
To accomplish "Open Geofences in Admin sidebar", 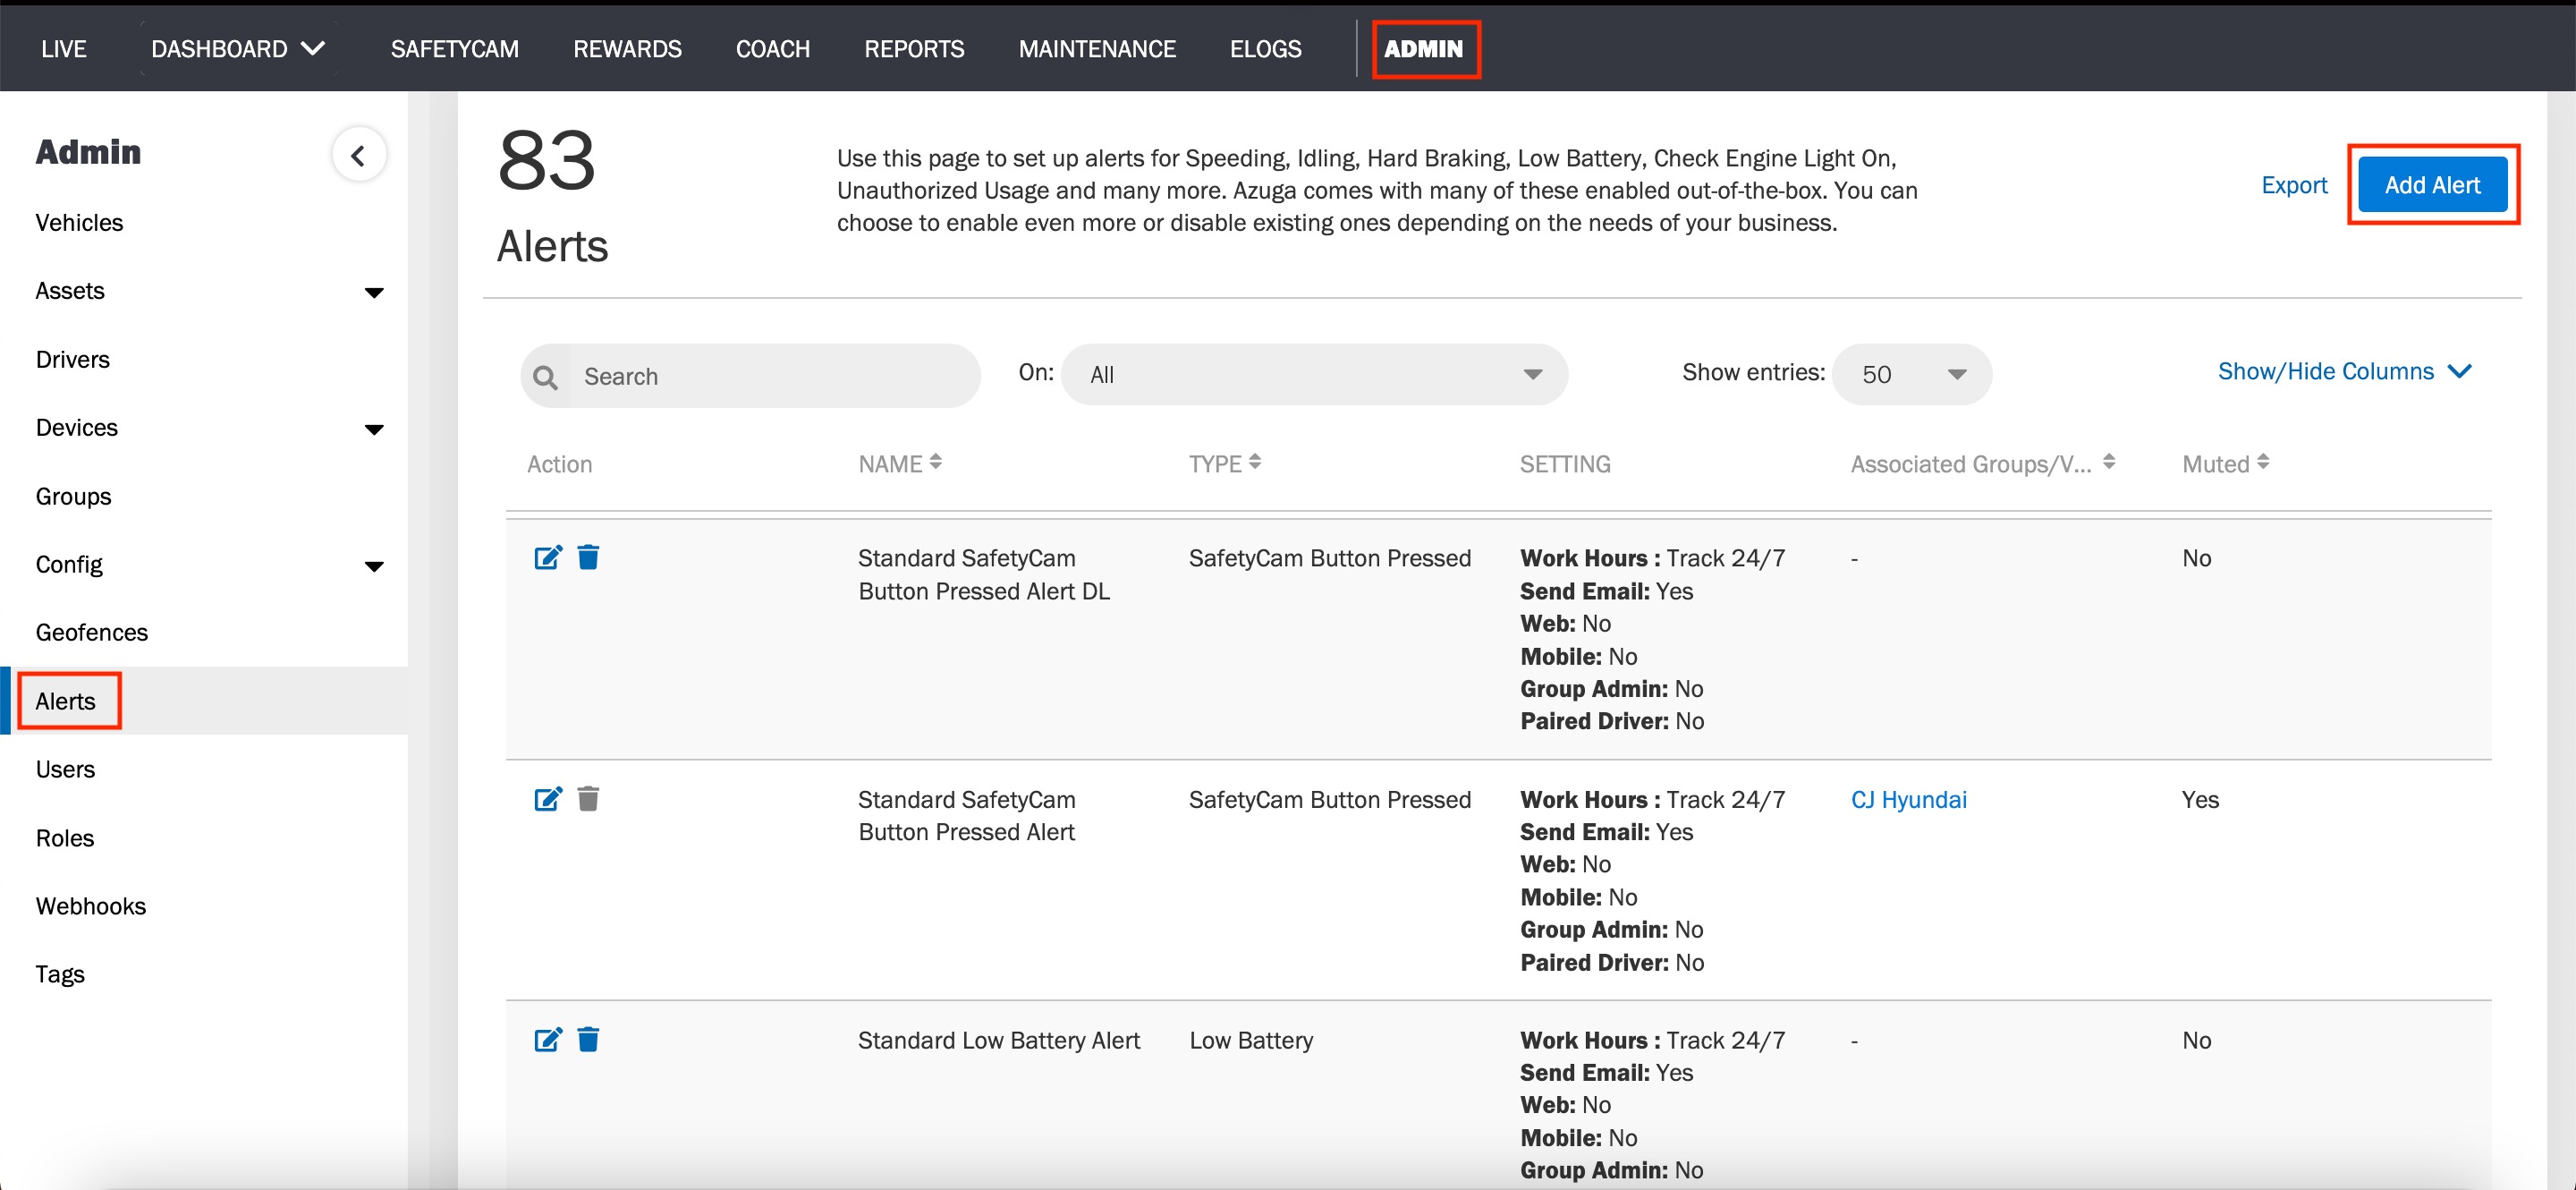I will click(x=91, y=633).
